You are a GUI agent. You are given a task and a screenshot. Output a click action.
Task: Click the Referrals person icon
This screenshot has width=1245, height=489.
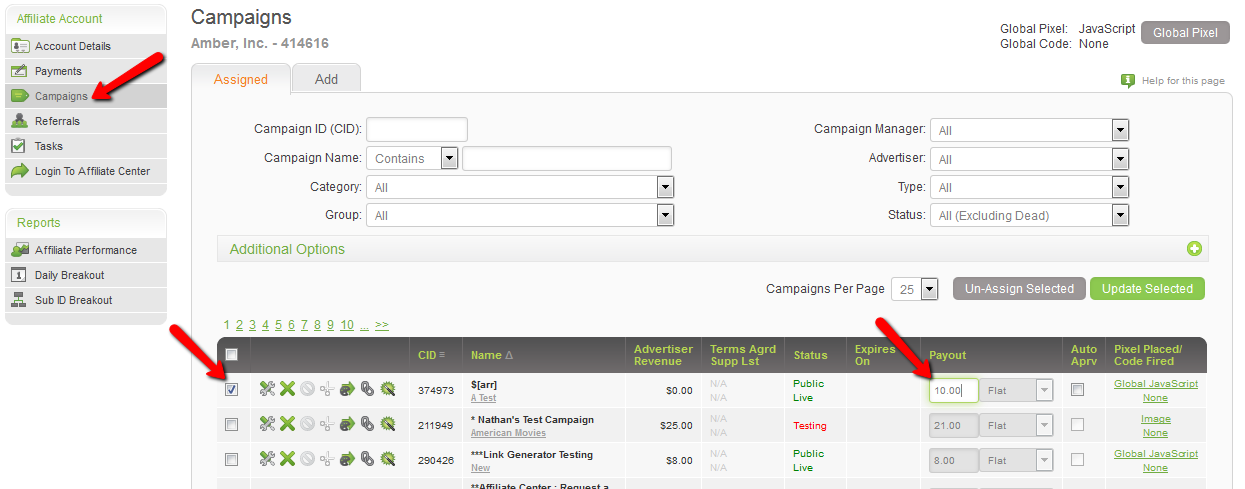(x=19, y=121)
